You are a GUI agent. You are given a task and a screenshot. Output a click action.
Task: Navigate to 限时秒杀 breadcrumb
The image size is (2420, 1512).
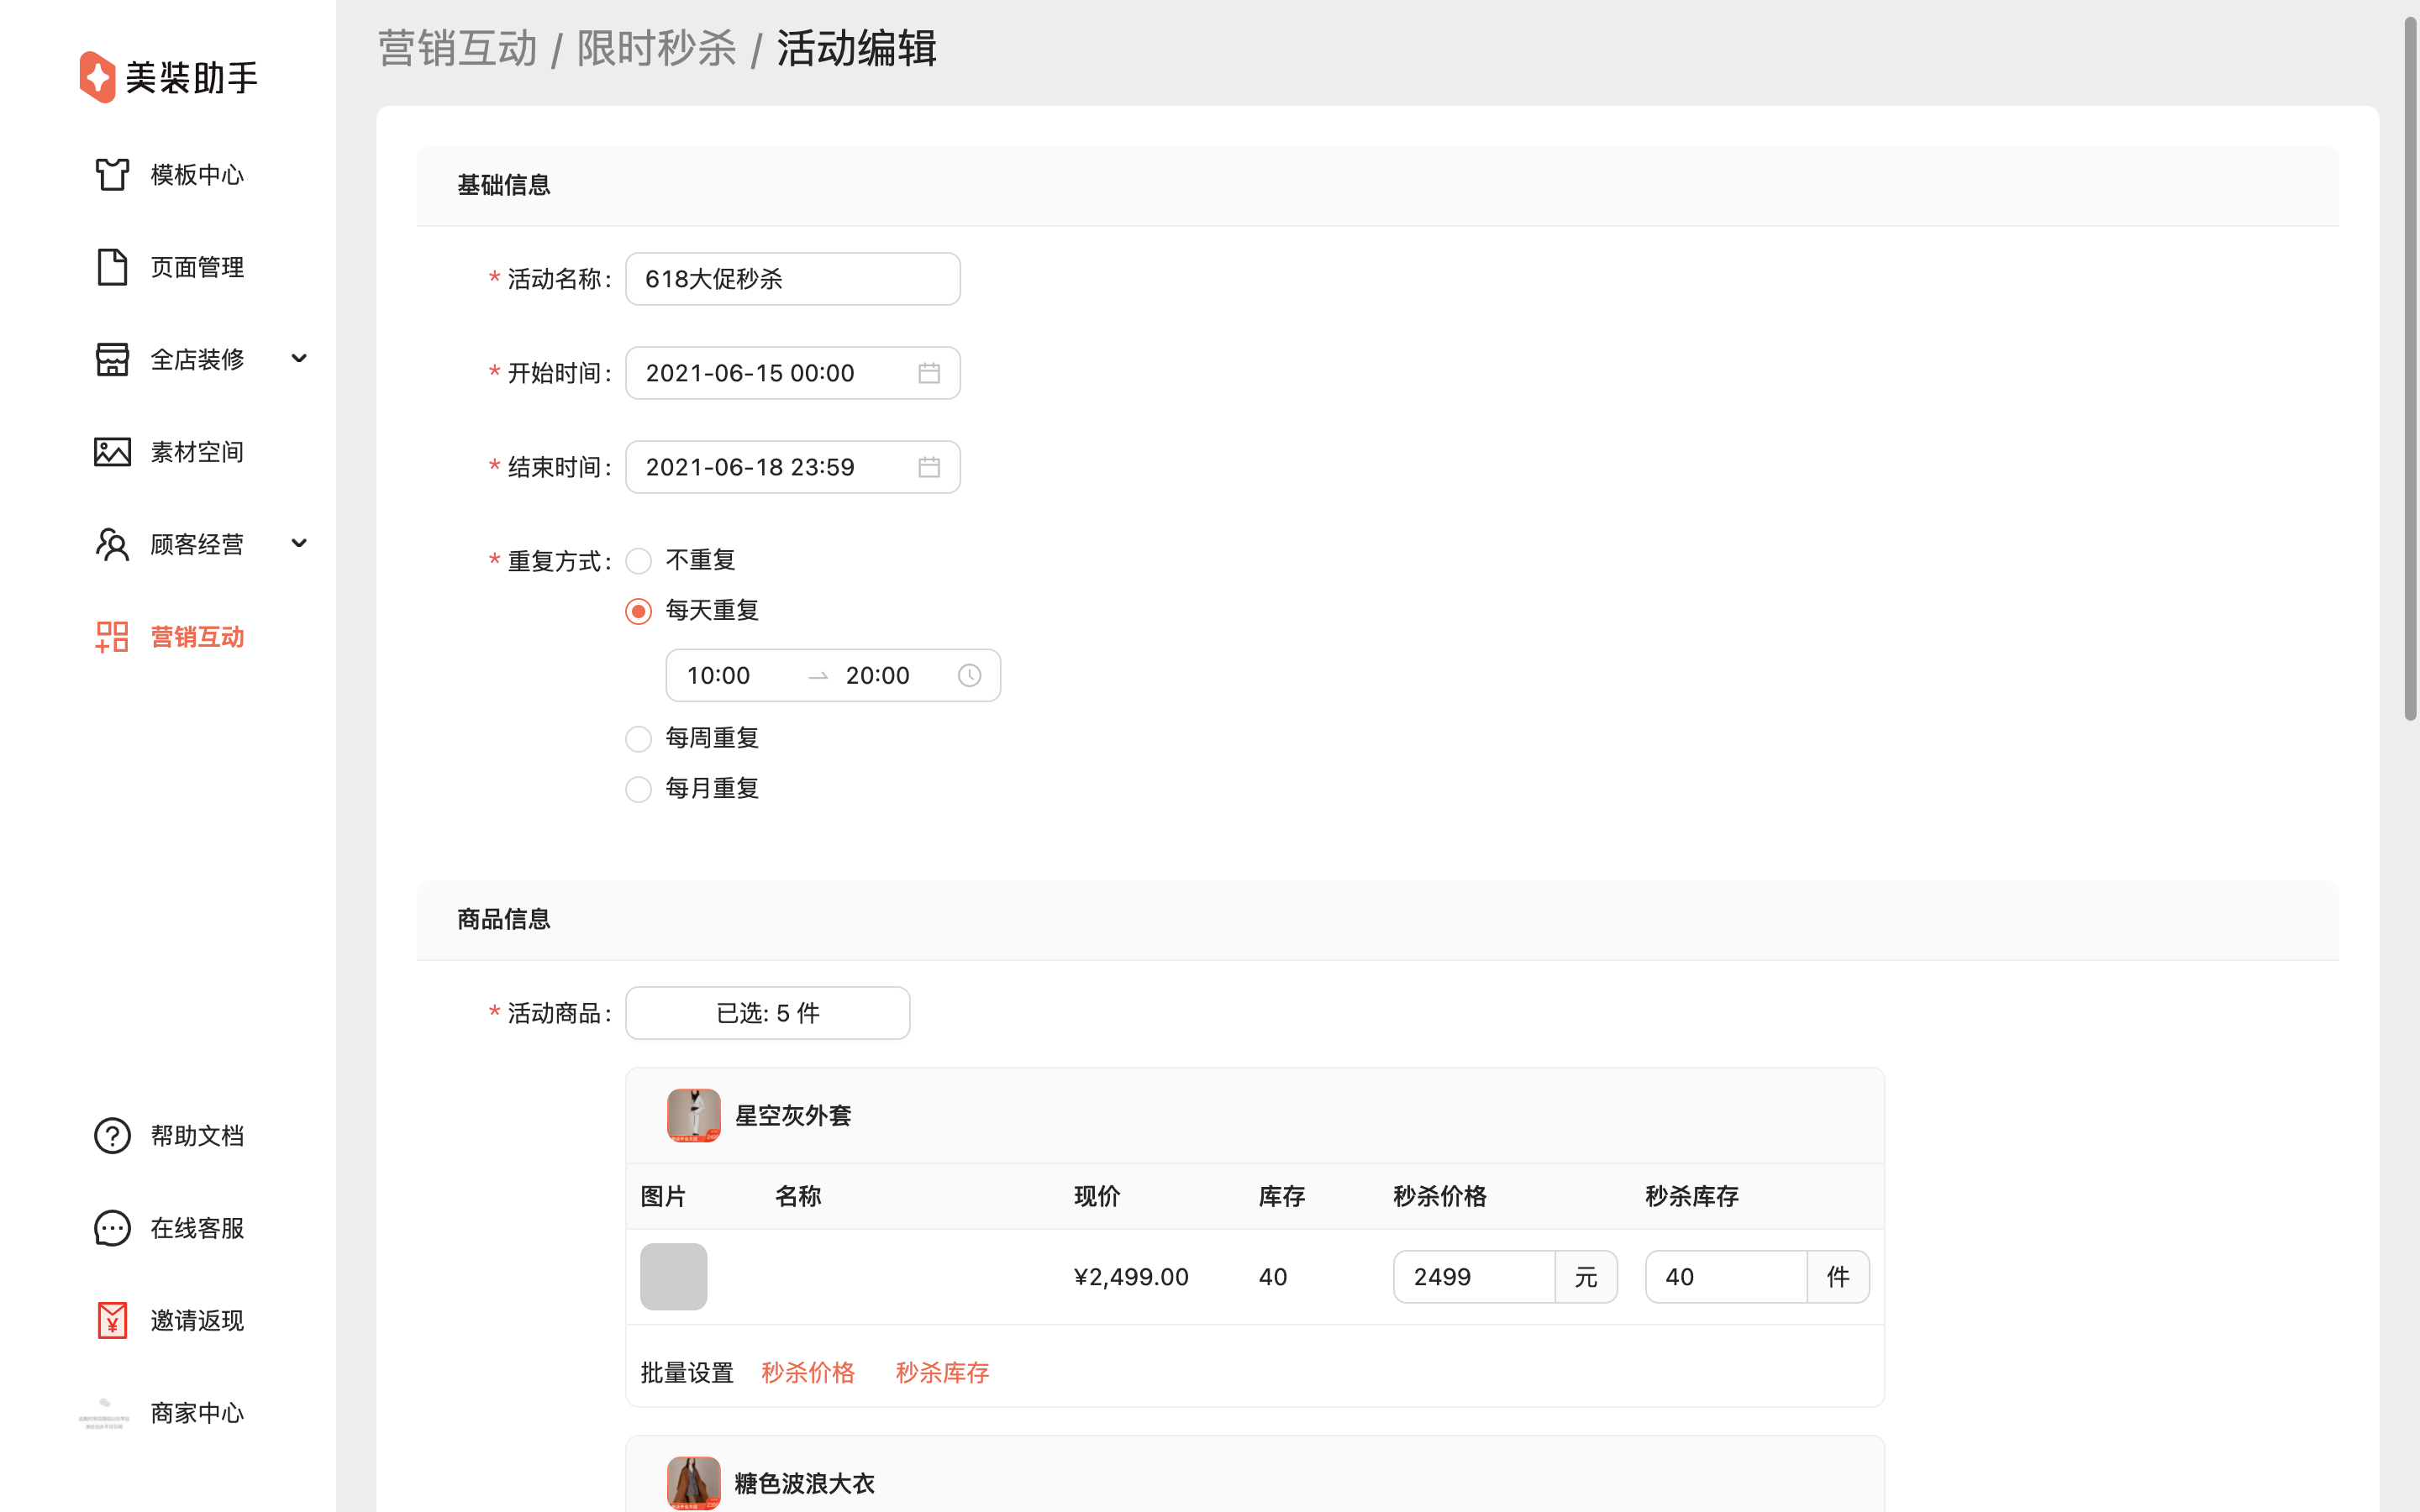[x=656, y=48]
